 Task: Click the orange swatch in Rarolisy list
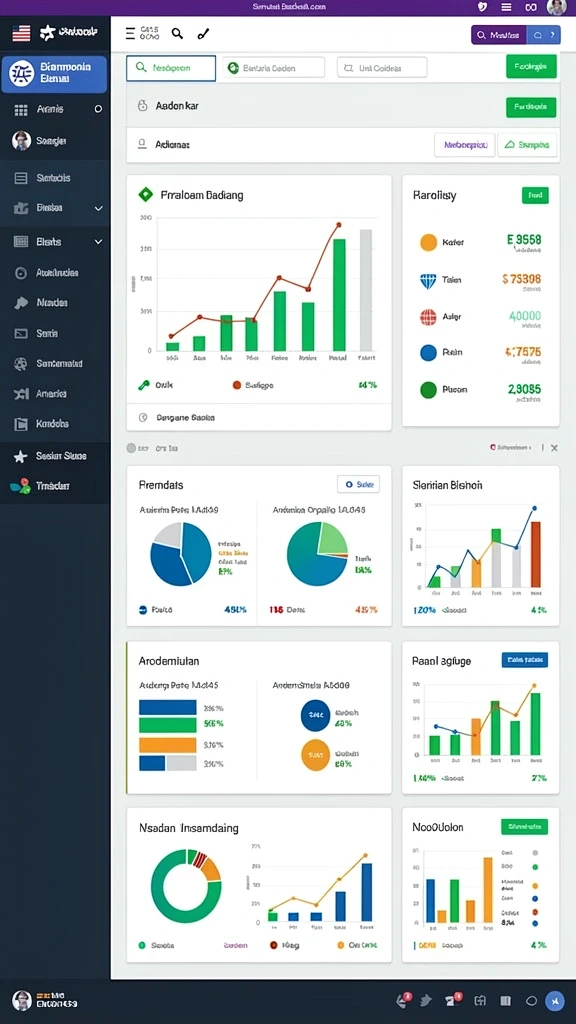pyautogui.click(x=428, y=242)
